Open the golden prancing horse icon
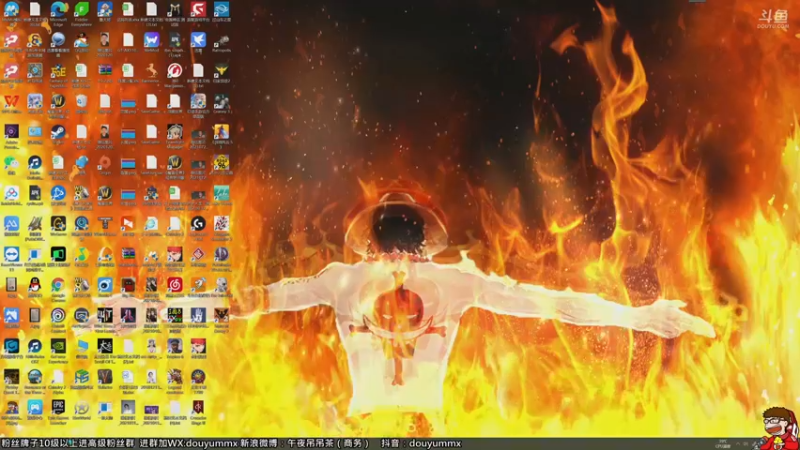800x450 pixels. (152, 70)
